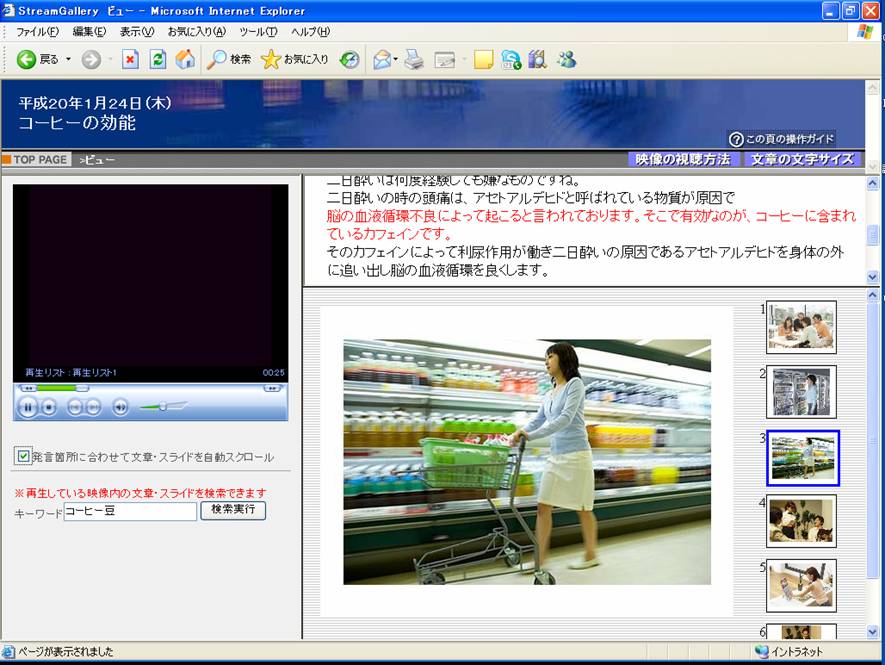Open the お気に入り favorites star button
Viewport: 885px width, 665px height.
(x=294, y=60)
